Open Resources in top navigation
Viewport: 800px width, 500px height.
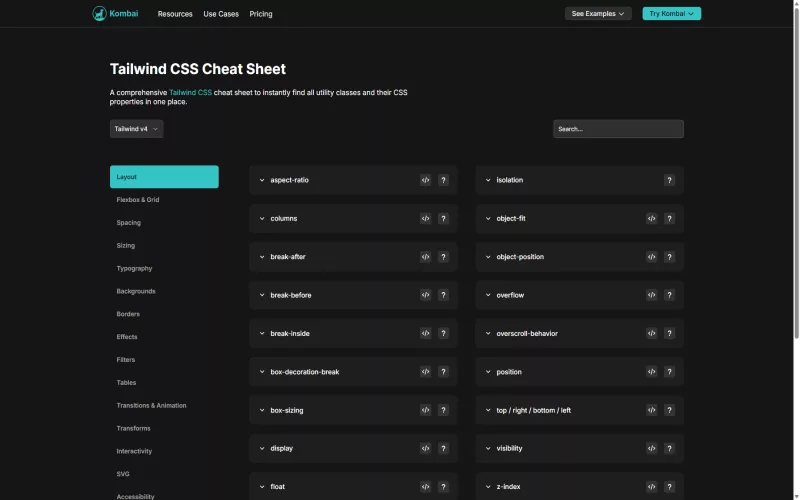175,14
